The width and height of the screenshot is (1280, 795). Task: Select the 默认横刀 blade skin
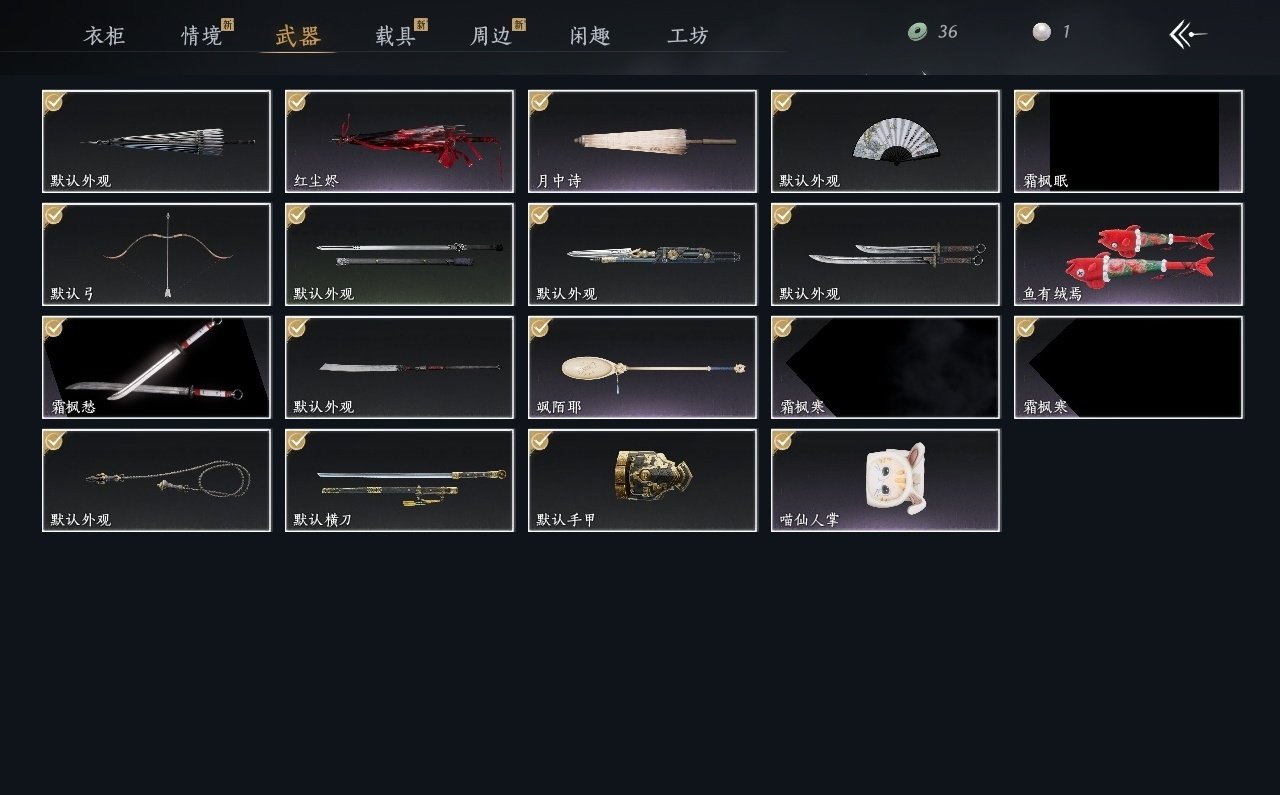pos(399,480)
